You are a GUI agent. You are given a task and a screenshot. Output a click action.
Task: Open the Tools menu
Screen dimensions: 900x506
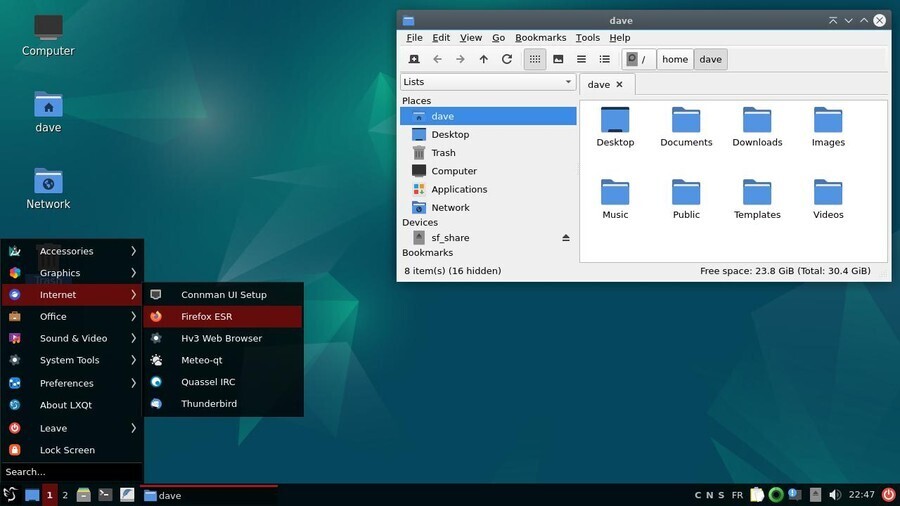tap(587, 37)
